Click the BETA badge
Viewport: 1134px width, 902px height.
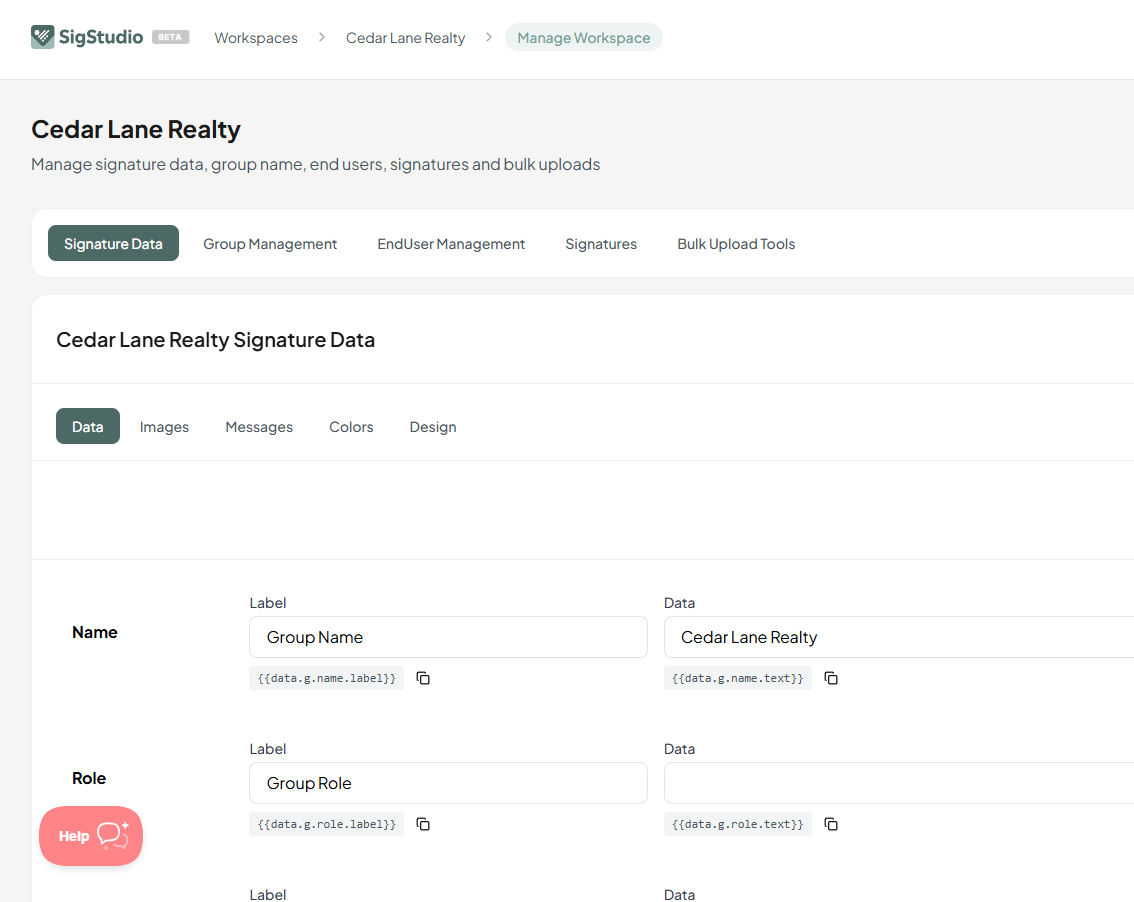point(171,37)
